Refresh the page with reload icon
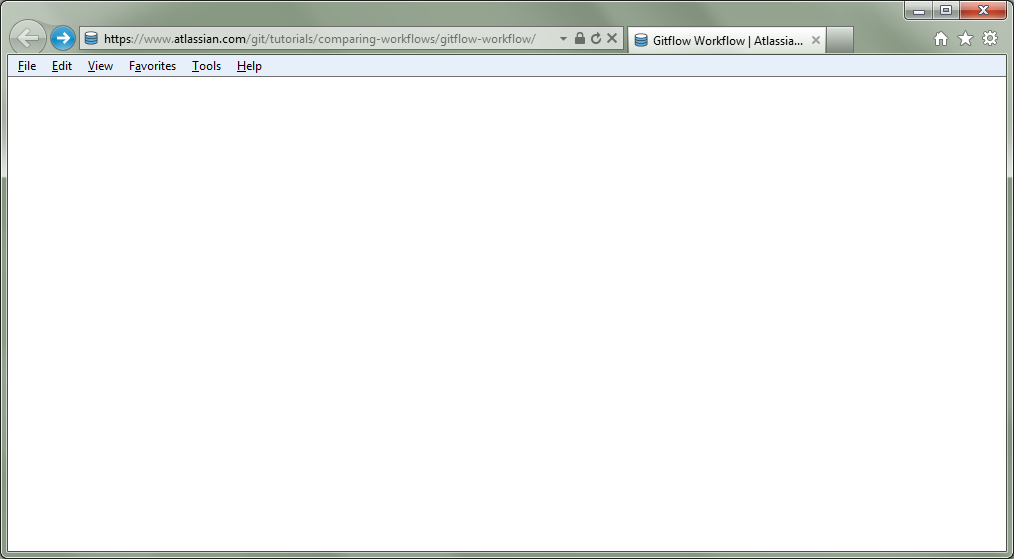This screenshot has height=559, width=1014. (x=596, y=39)
